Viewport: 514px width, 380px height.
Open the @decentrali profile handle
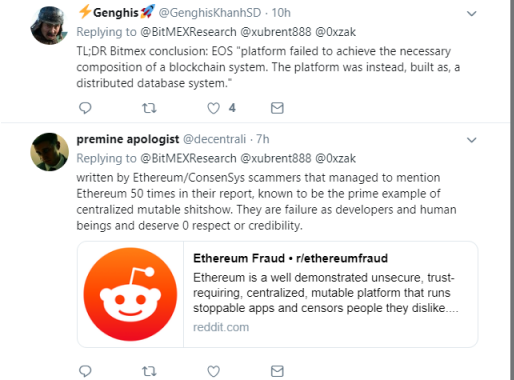[x=214, y=139]
